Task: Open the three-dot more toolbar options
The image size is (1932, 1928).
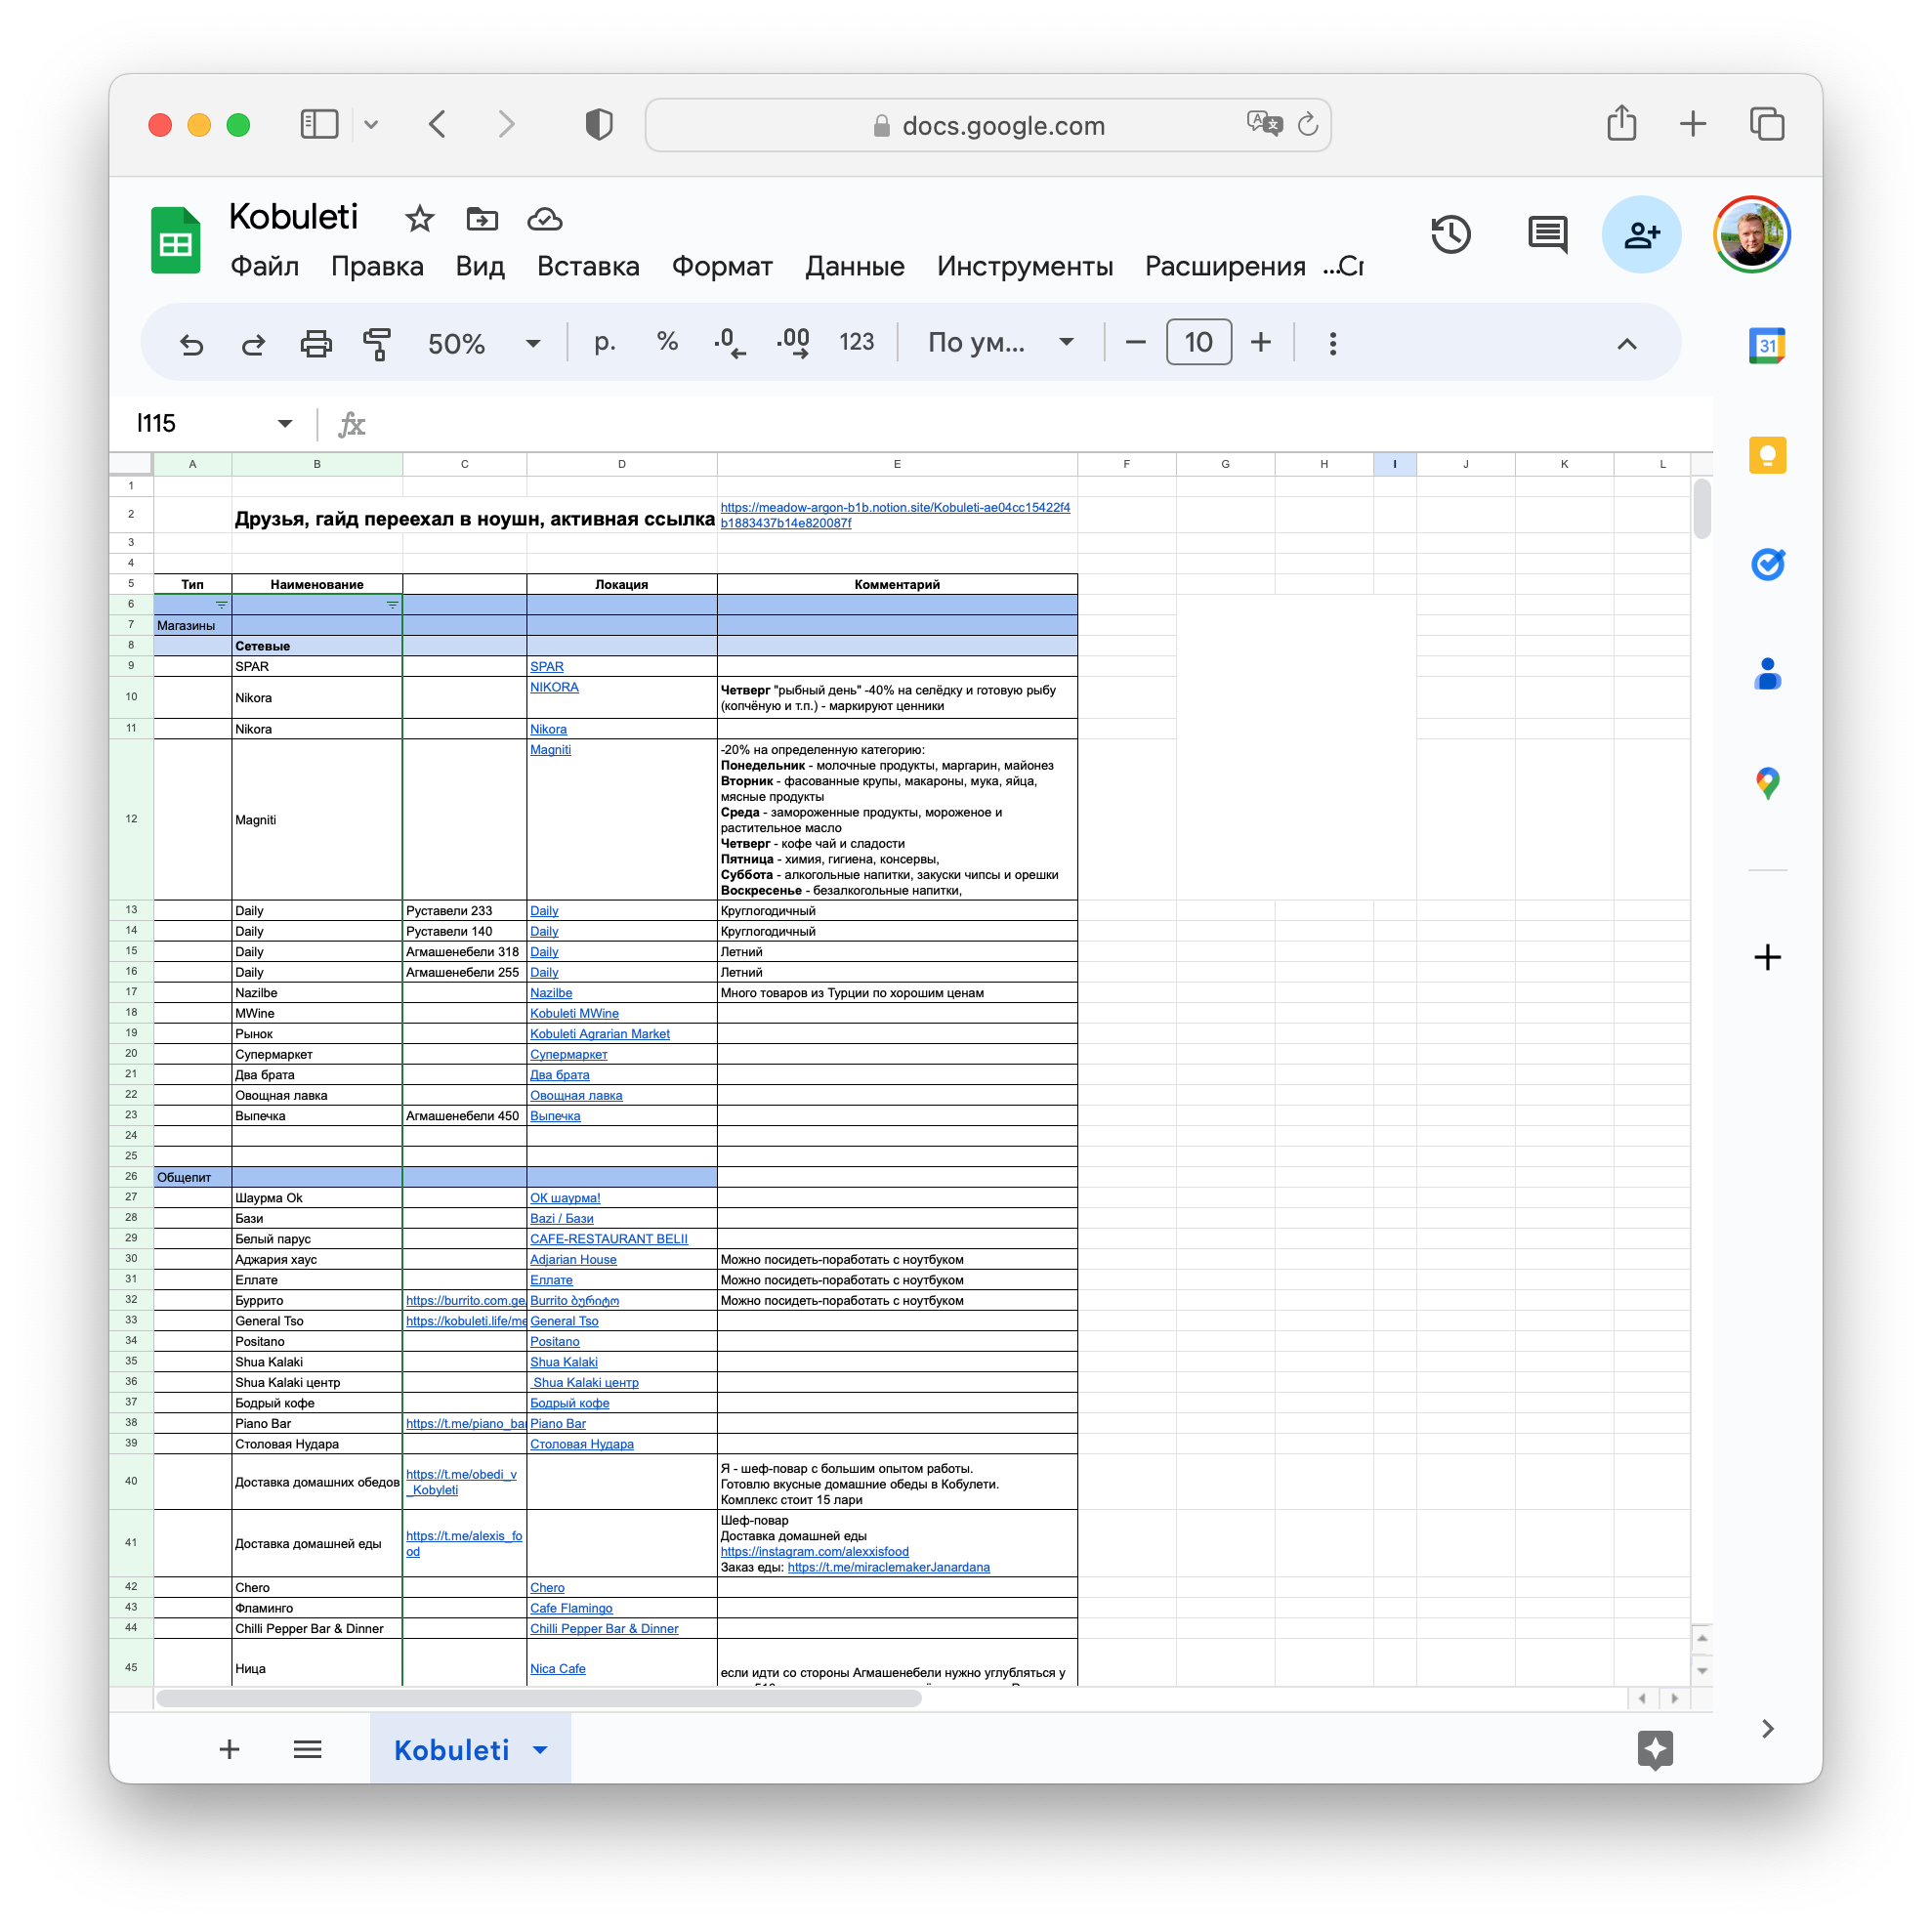Action: (x=1332, y=344)
